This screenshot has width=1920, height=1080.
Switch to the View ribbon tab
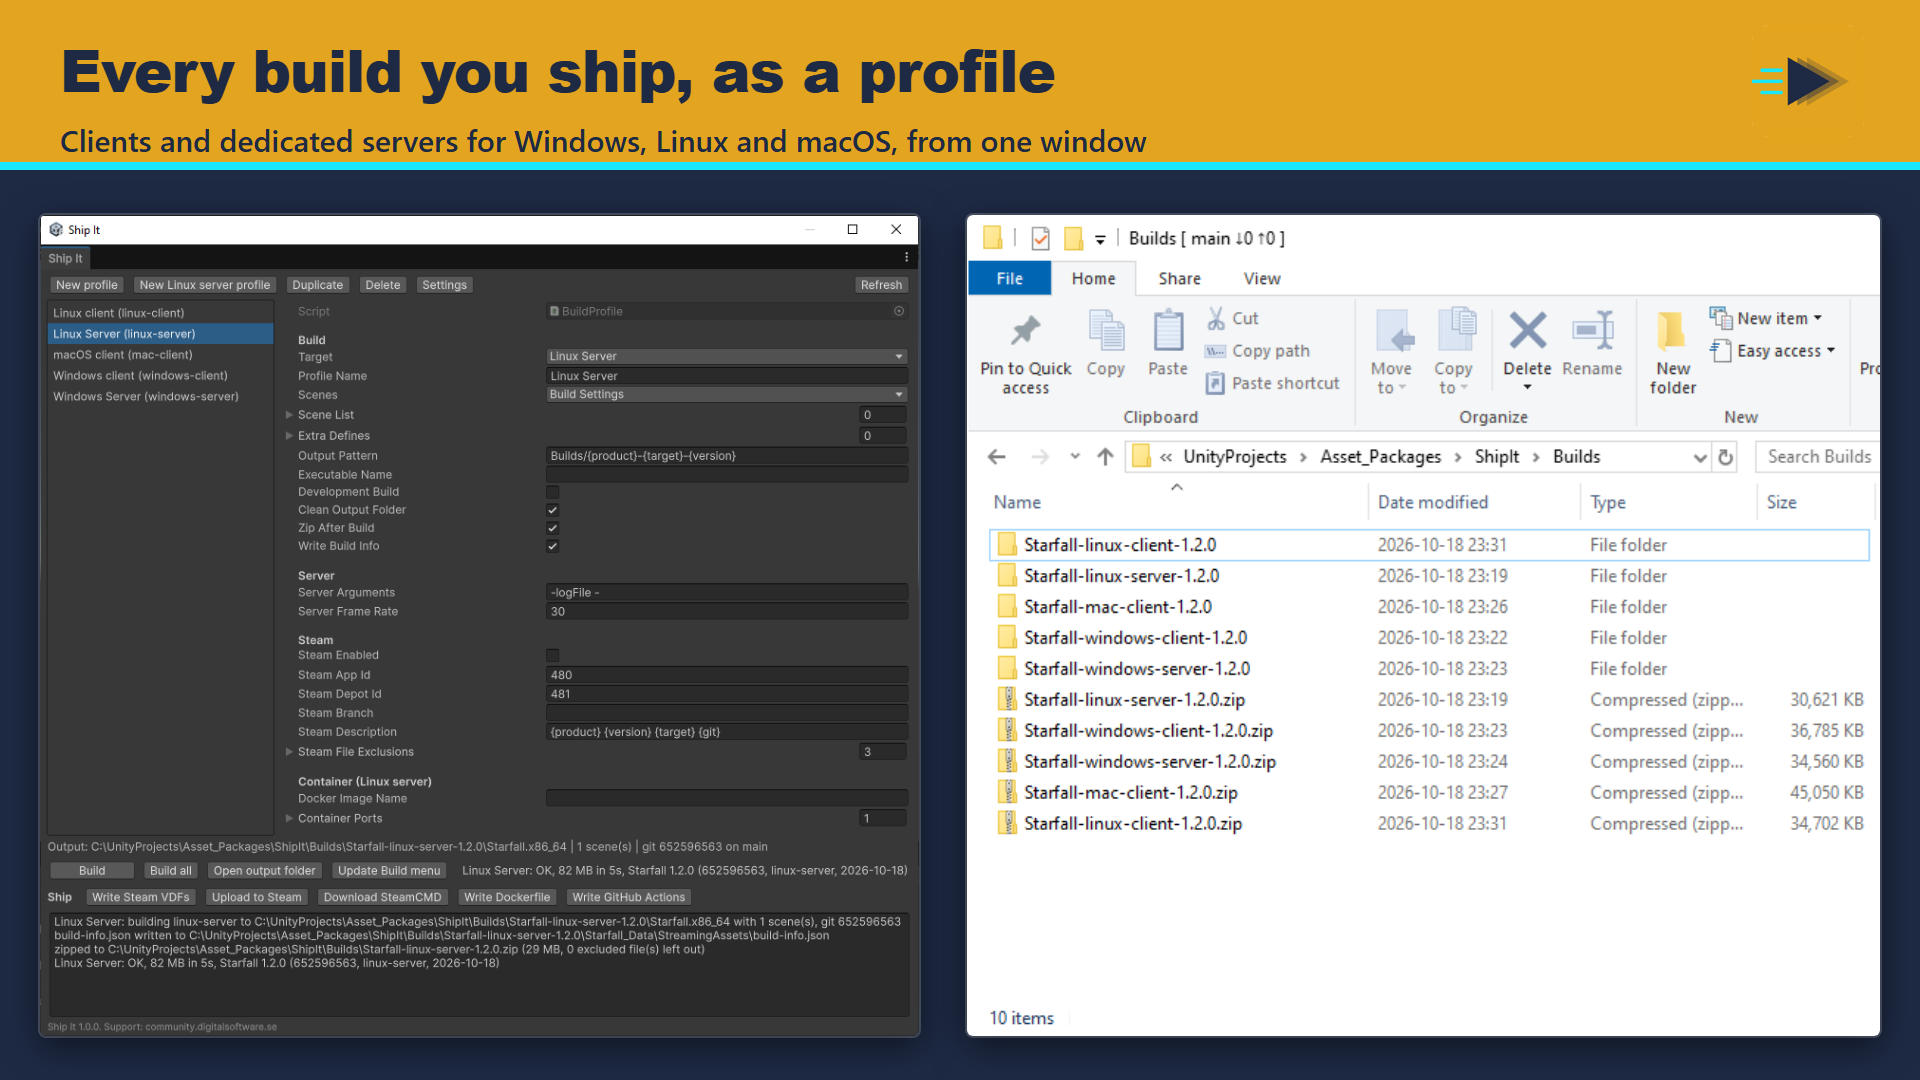point(1262,279)
